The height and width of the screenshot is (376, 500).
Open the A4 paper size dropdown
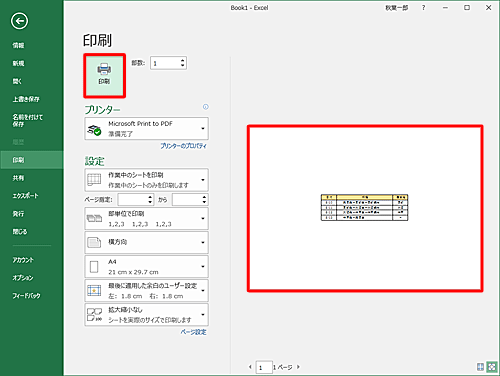tap(146, 267)
